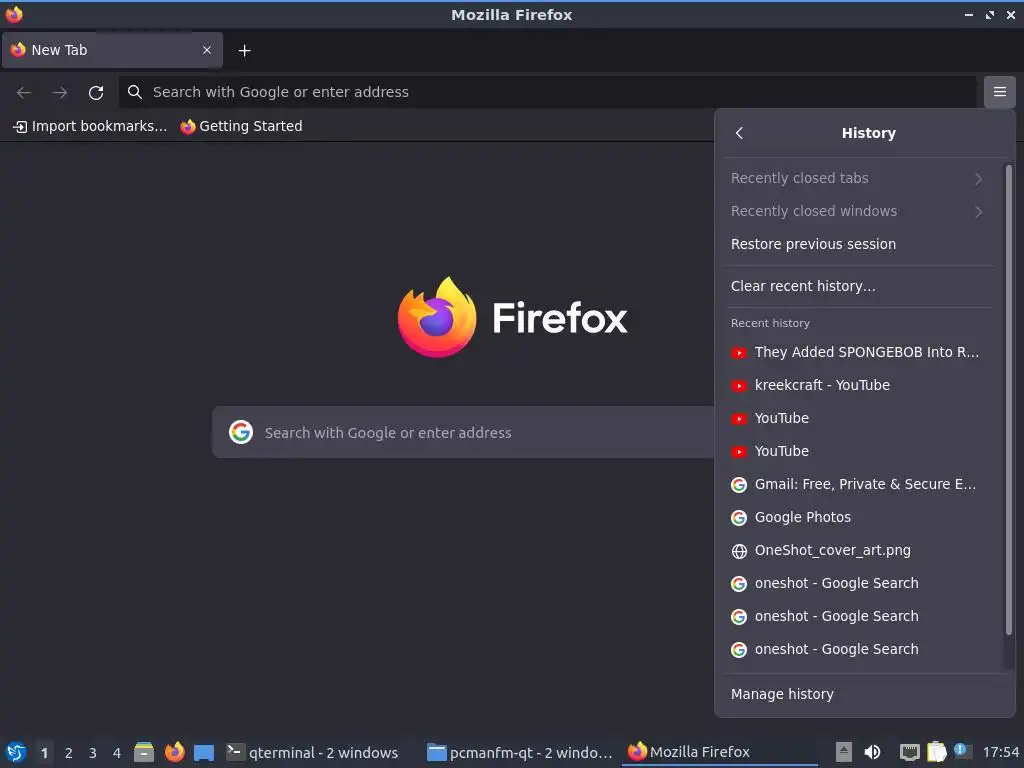This screenshot has width=1024, height=768.
Task: Choose Clear recent history…
Action: click(x=857, y=286)
